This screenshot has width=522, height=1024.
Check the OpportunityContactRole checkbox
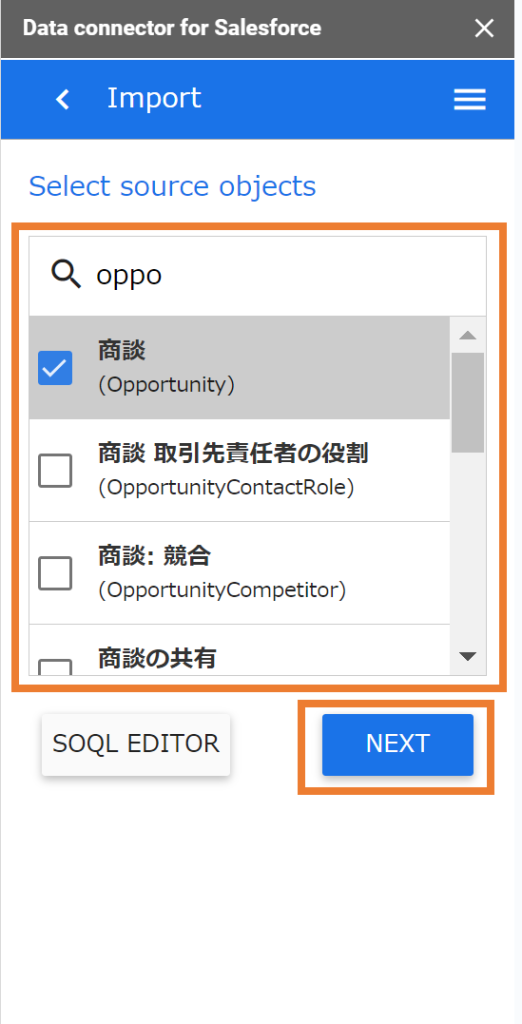tap(55, 470)
